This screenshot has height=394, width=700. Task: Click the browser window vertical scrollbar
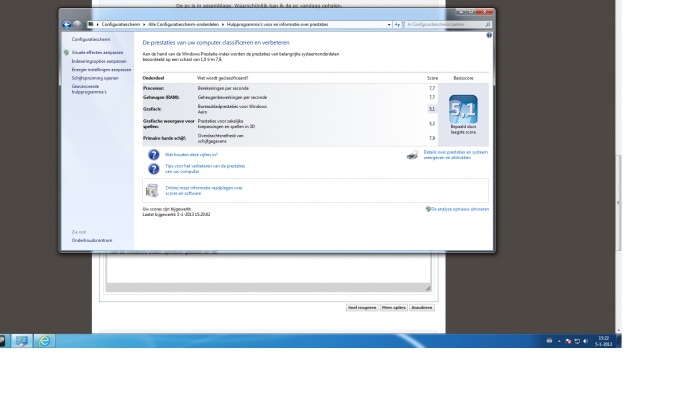point(618,203)
